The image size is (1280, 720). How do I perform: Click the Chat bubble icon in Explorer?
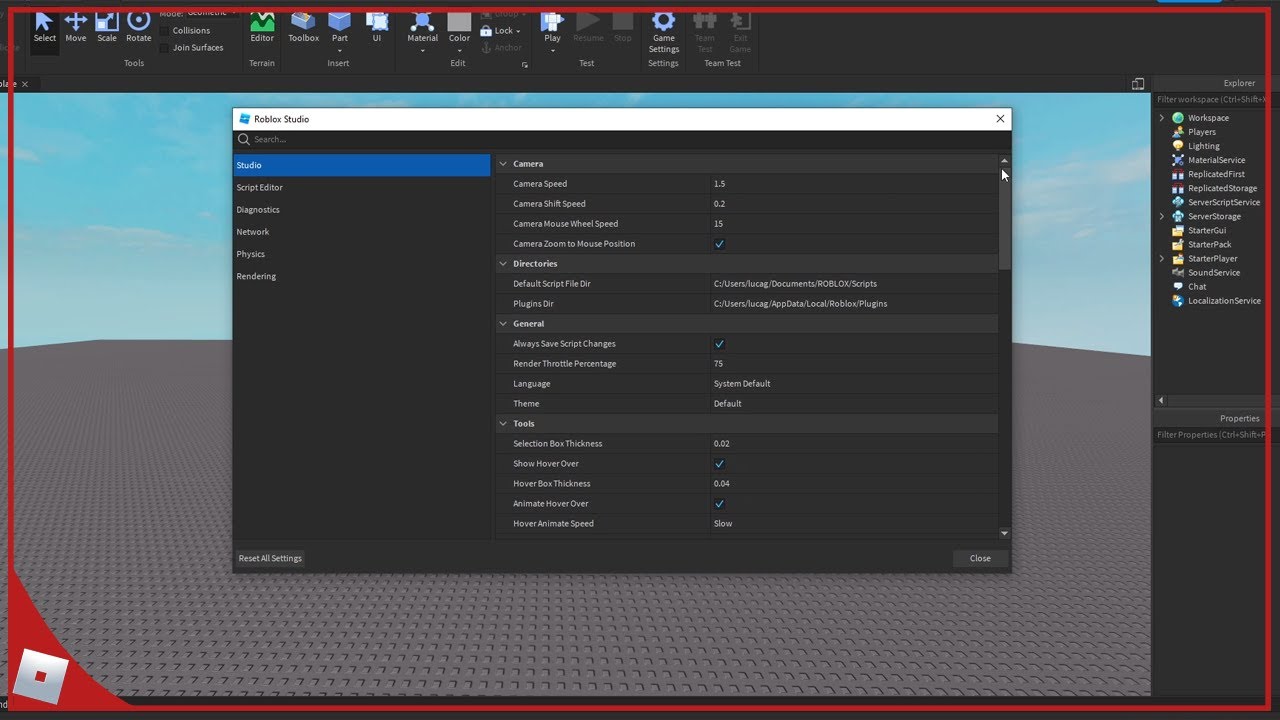(1178, 286)
